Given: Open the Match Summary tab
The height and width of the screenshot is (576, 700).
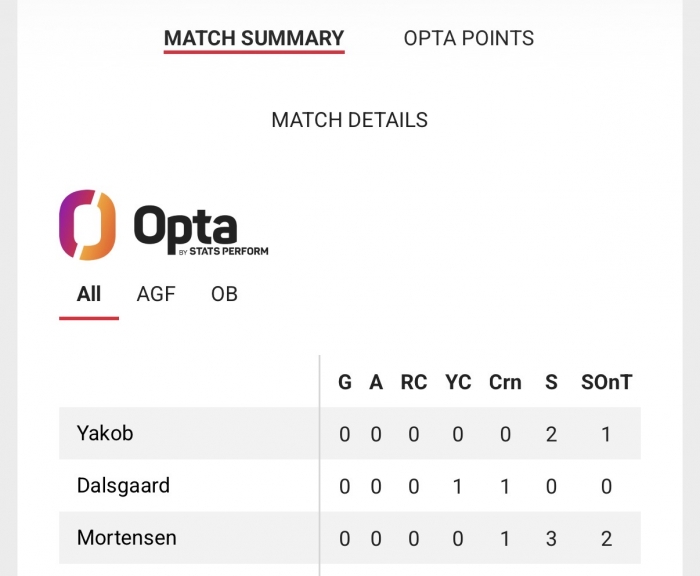Looking at the screenshot, I should point(254,39).
